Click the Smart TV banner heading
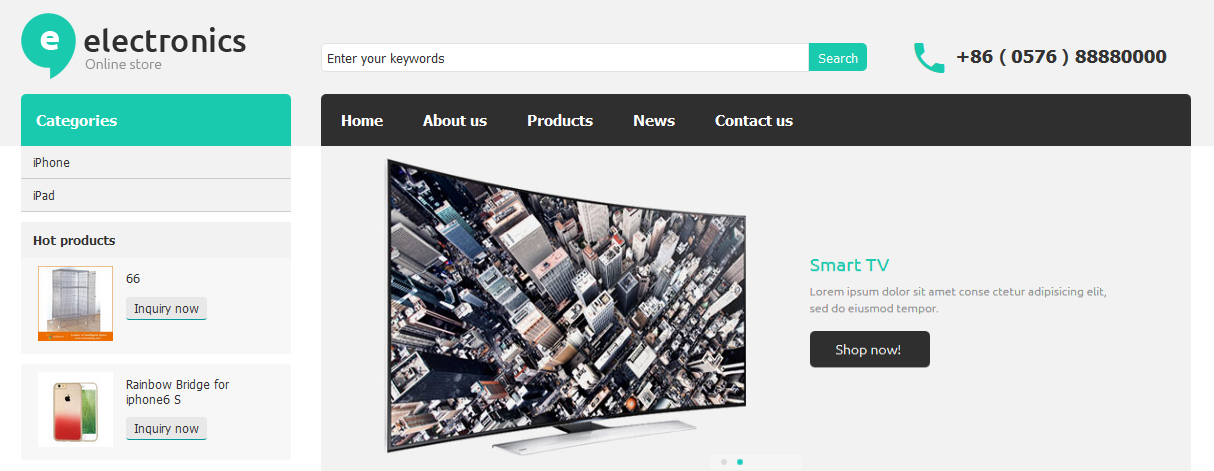The width and height of the screenshot is (1214, 471). (849, 265)
